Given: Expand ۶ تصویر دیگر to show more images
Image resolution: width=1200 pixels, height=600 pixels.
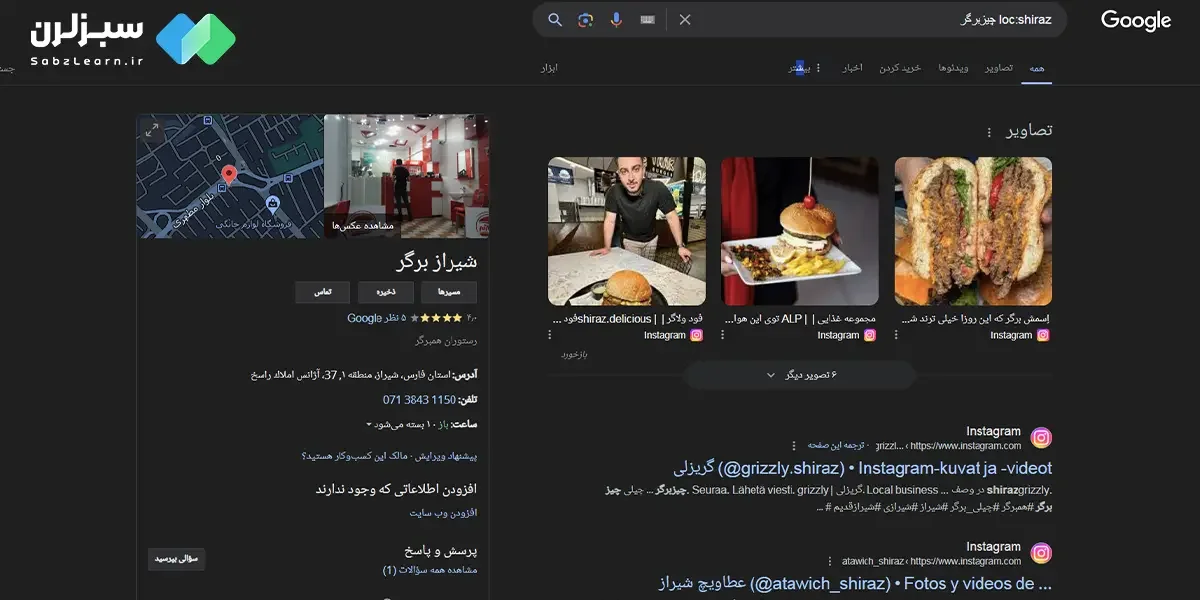Looking at the screenshot, I should pyautogui.click(x=799, y=374).
